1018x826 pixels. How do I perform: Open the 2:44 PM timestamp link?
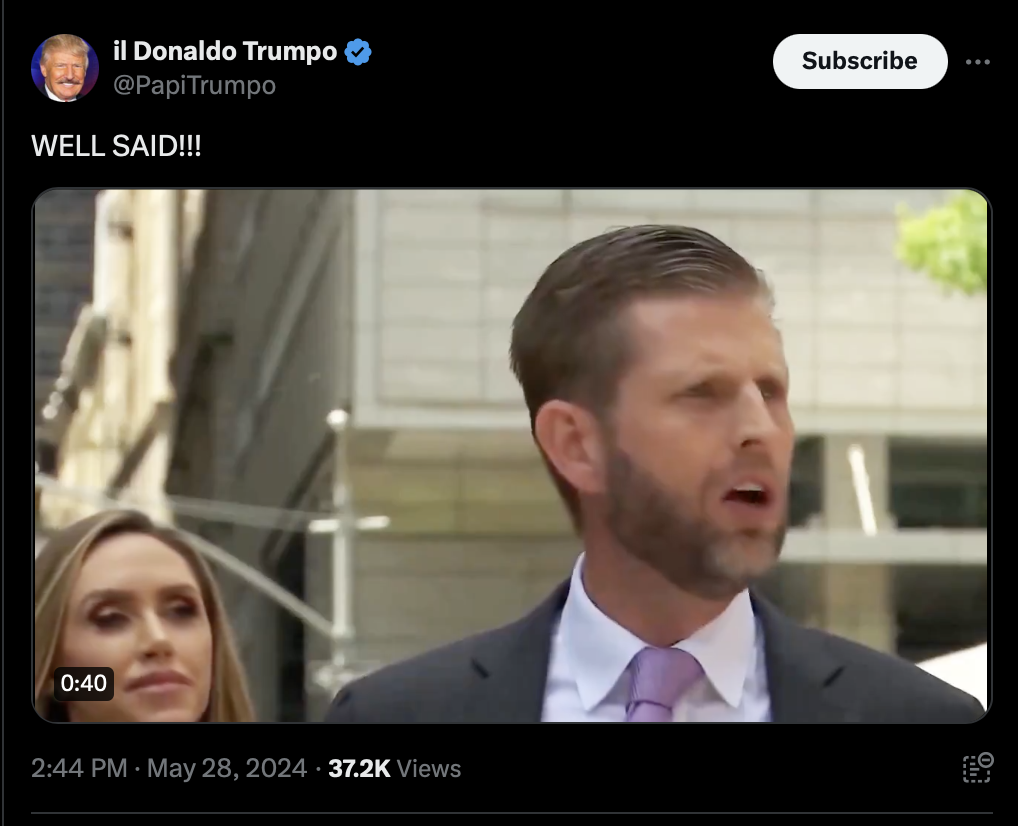(x=79, y=768)
